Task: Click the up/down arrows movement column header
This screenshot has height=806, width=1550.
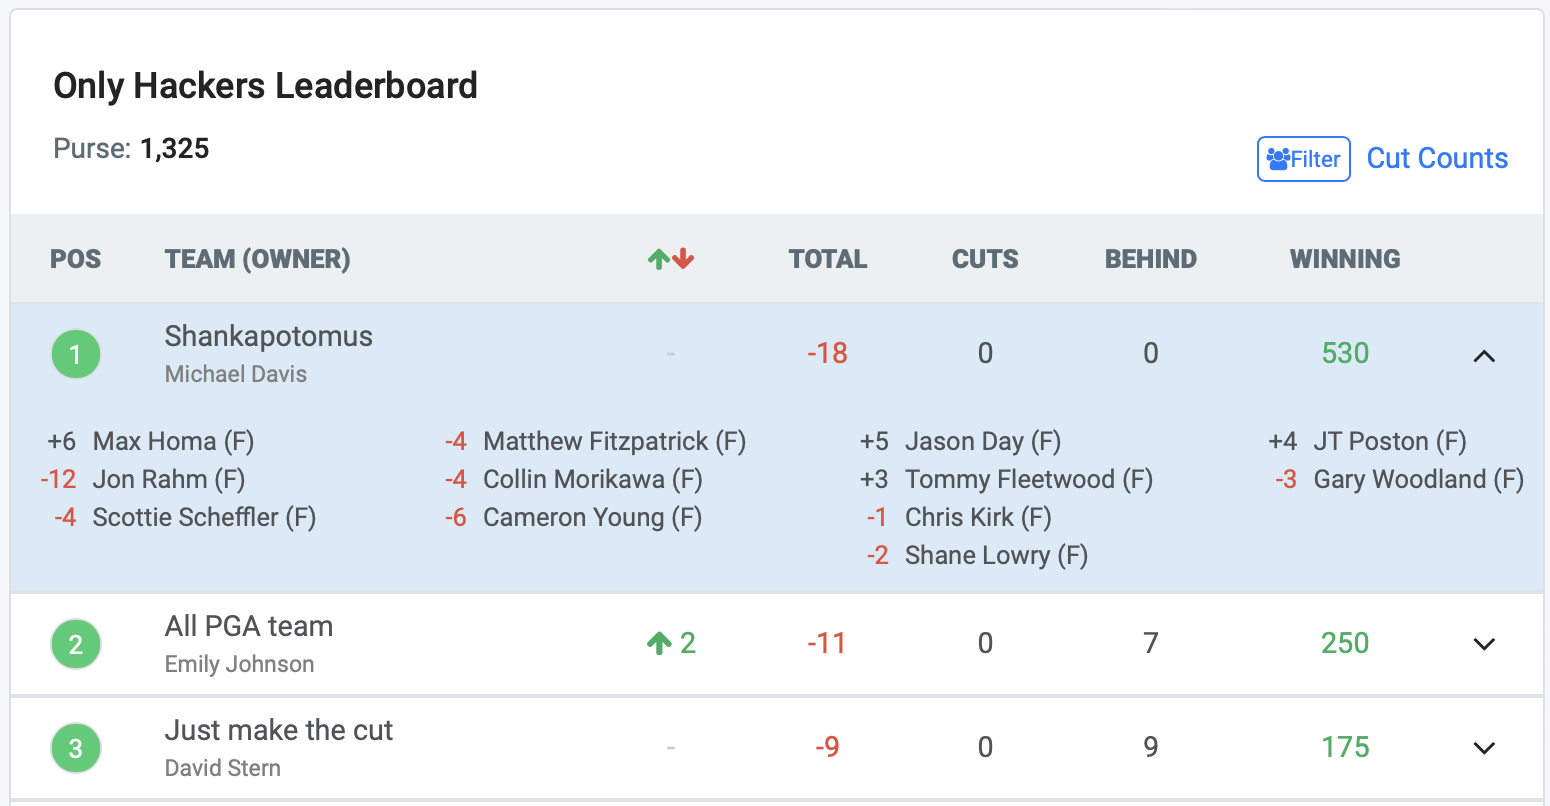Action: [x=670, y=259]
